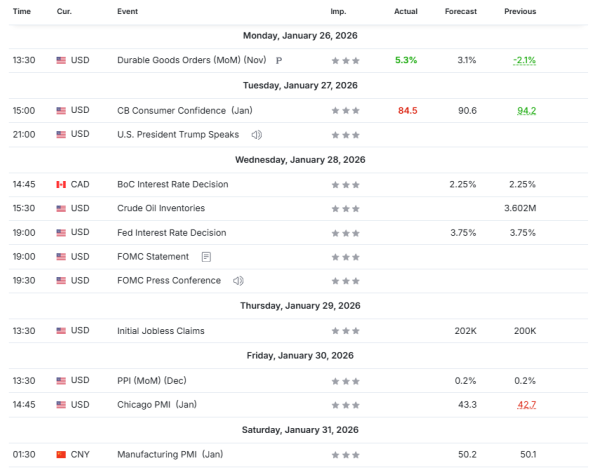Click the revised previous value -2.1%
The height and width of the screenshot is (475, 600).
coord(524,60)
